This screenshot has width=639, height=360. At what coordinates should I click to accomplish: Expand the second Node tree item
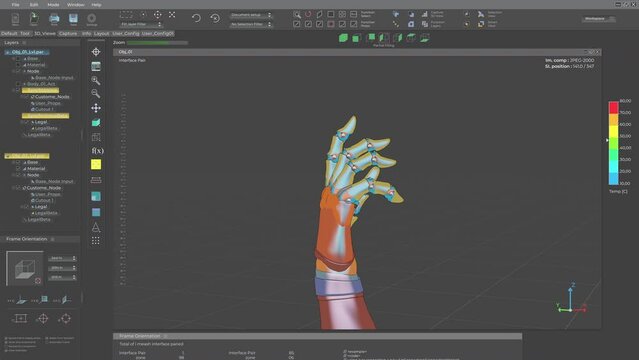[x=13, y=175]
